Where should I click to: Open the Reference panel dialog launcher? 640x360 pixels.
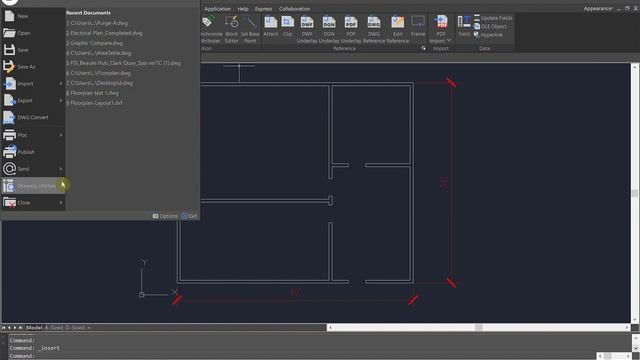[x=423, y=48]
